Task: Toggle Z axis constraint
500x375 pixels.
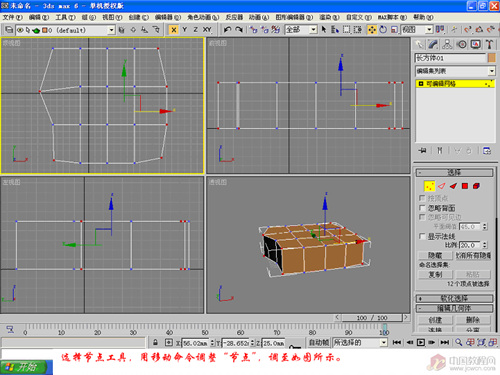Action: pos(195,30)
